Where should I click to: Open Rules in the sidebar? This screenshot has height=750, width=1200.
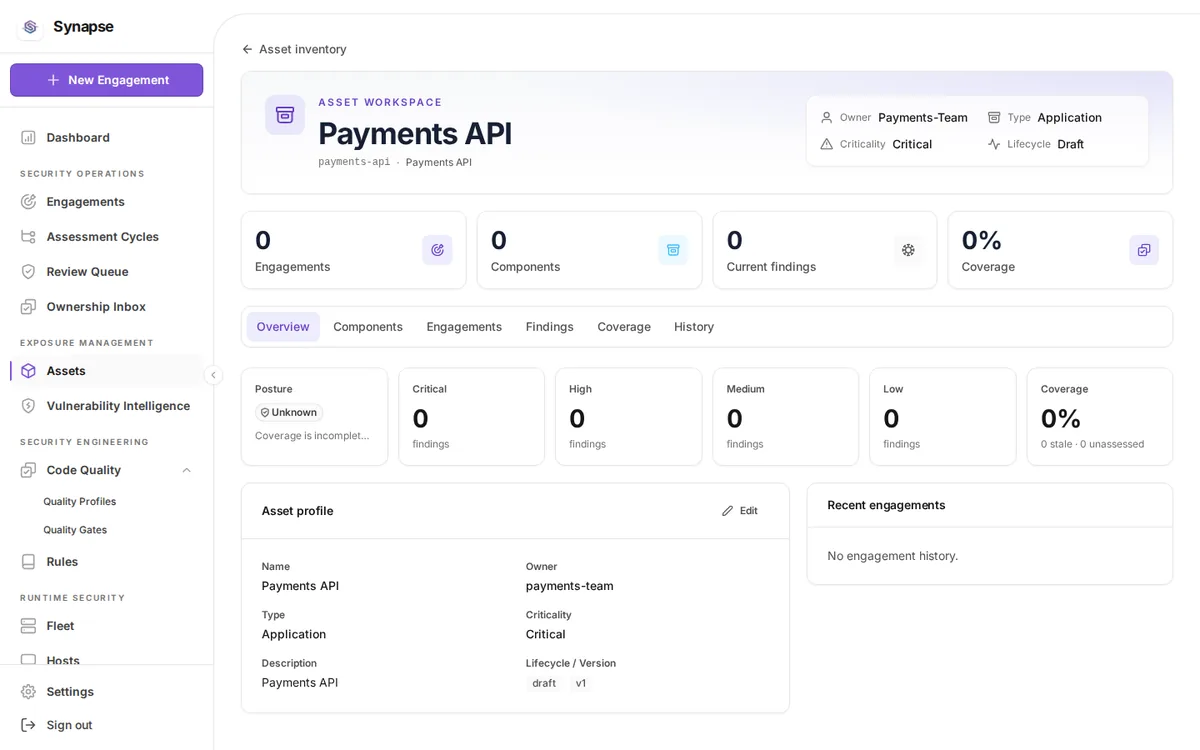[x=106, y=561]
